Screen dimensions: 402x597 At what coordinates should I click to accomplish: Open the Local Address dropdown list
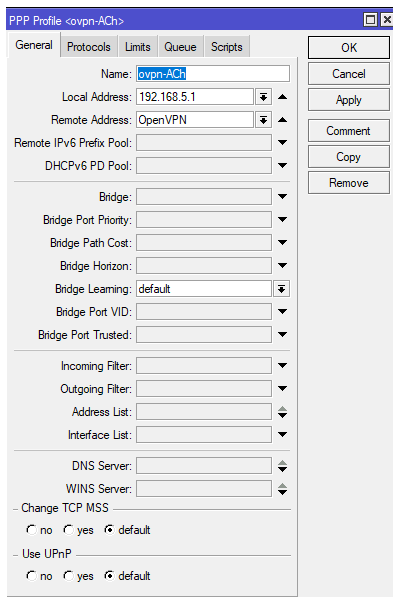click(263, 97)
